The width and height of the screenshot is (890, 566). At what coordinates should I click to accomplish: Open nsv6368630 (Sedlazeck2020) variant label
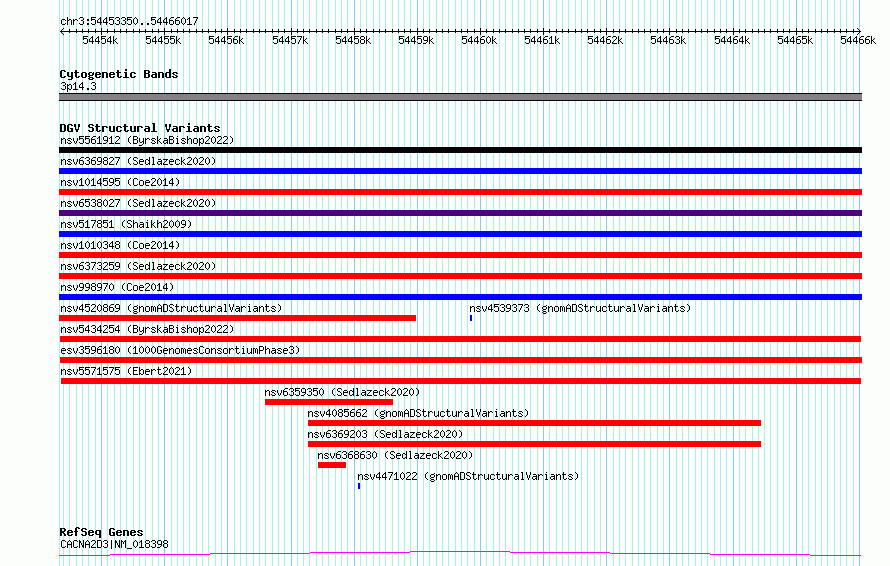click(x=395, y=455)
